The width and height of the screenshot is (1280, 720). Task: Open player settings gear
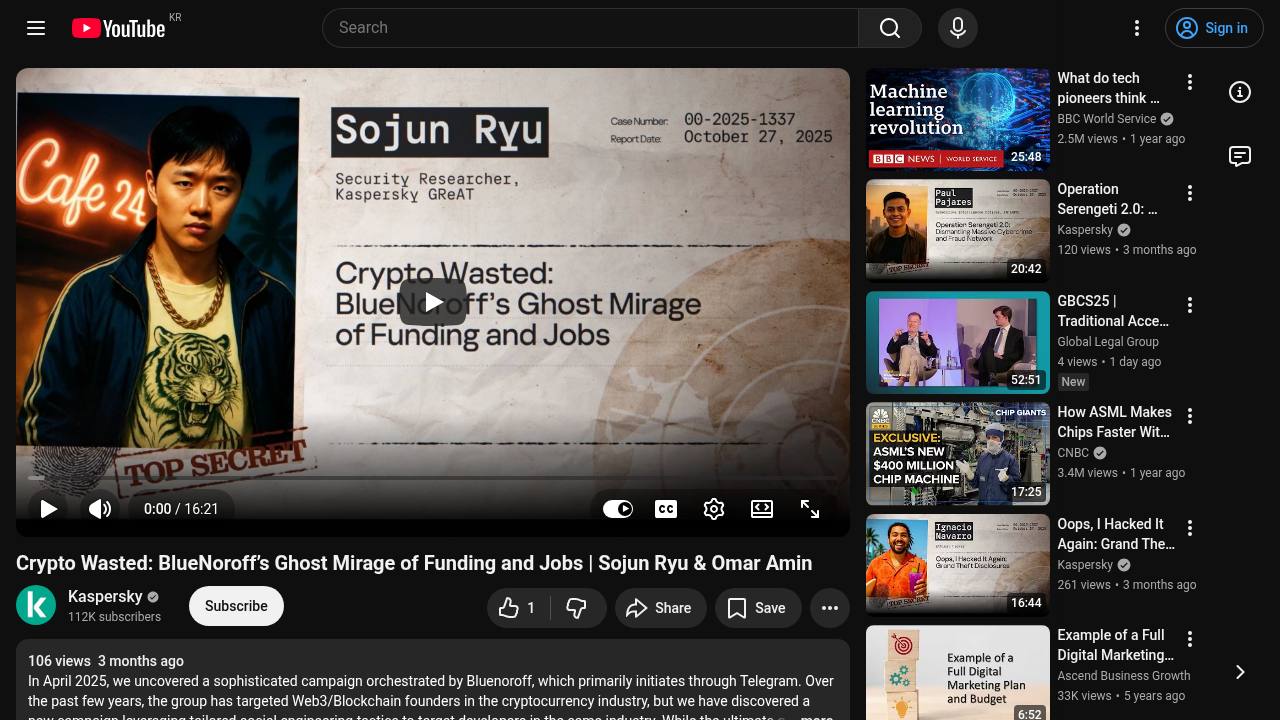coord(714,509)
